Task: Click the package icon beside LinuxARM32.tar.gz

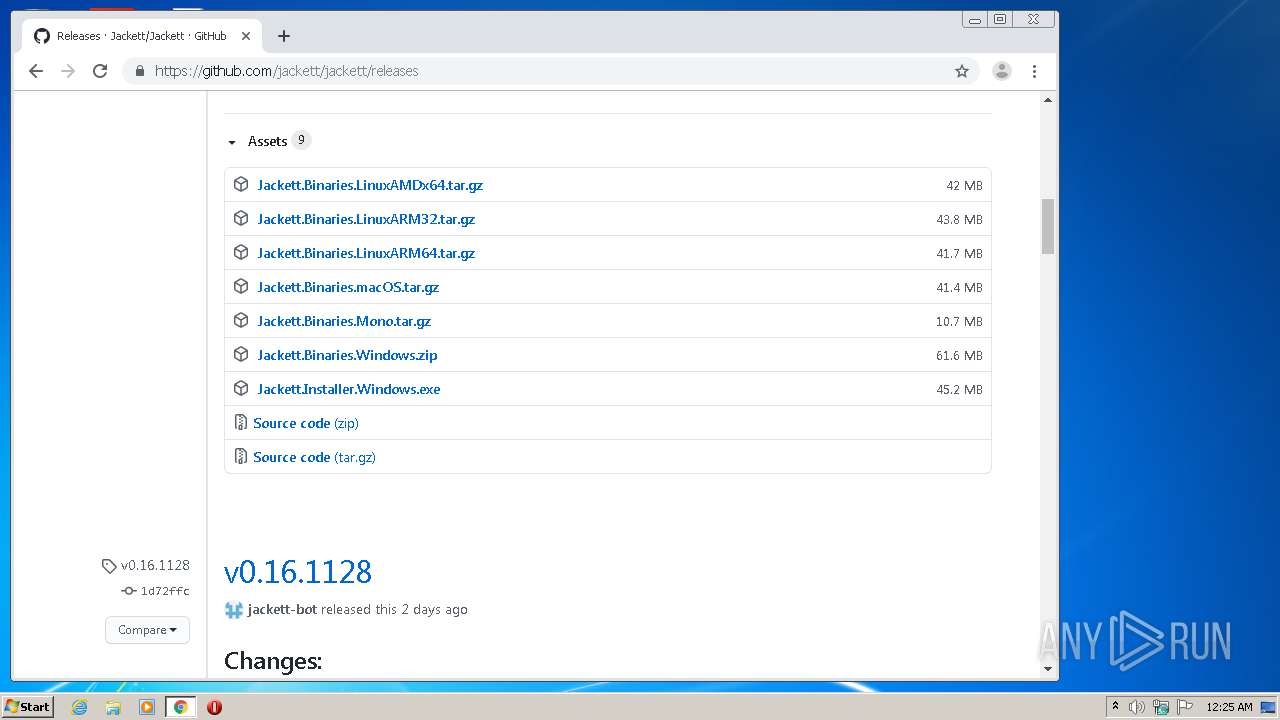Action: 241,219
